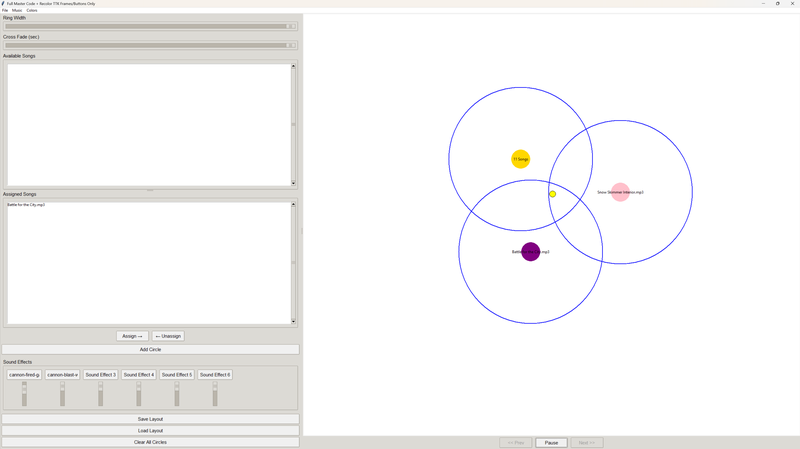Click Sound Effect 3 volume slider

tap(101, 394)
